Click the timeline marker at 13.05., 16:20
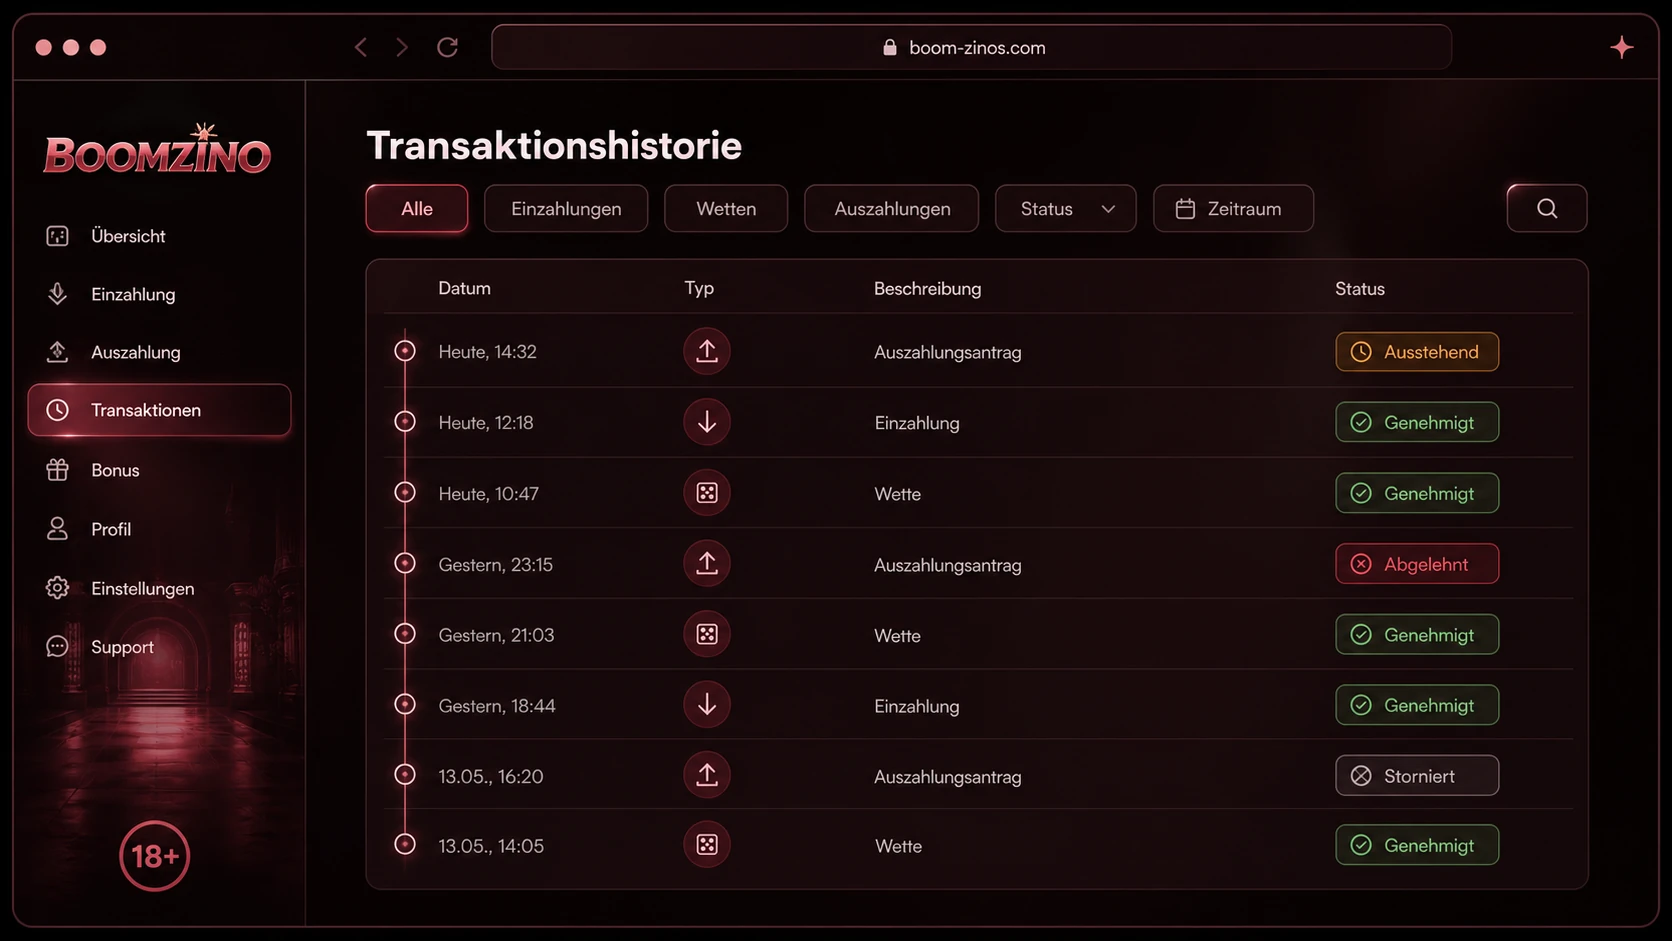The image size is (1672, 941). point(405,774)
